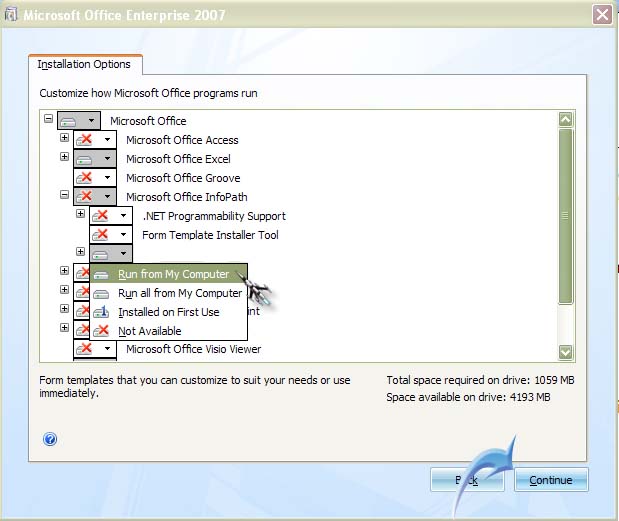Image resolution: width=619 pixels, height=521 pixels.
Task: Click the scrollbar down arrow in feature tree
Action: (566, 352)
